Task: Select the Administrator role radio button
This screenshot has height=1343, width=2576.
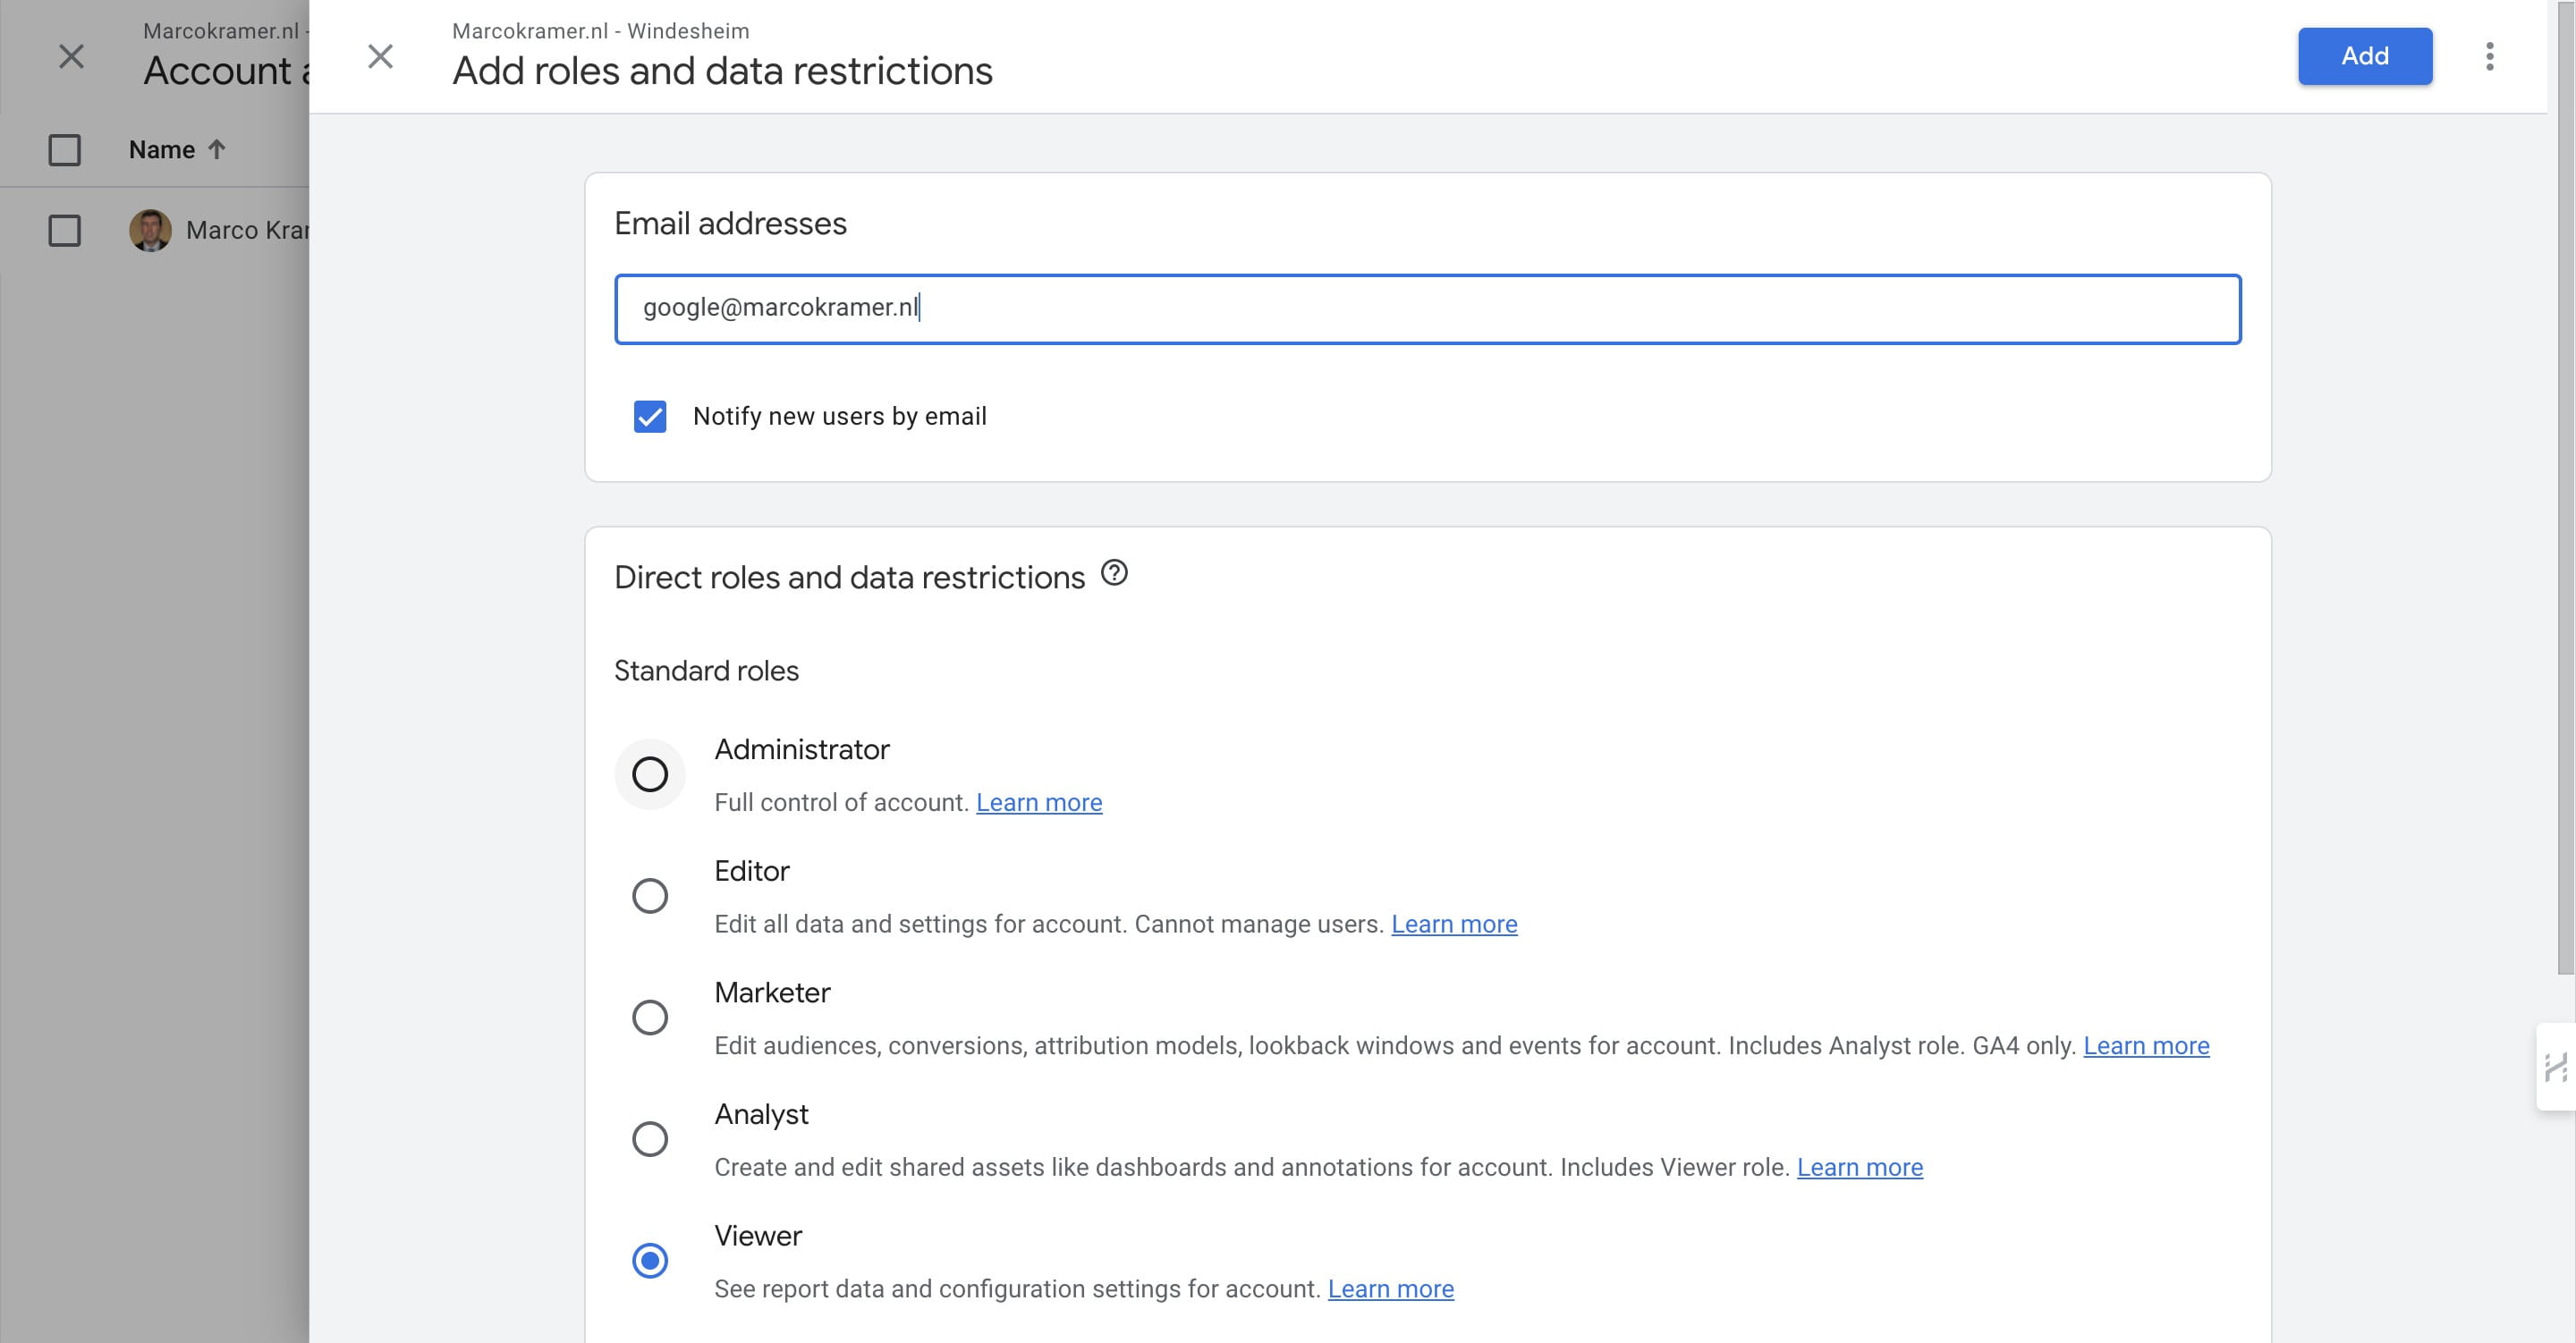Action: point(650,774)
